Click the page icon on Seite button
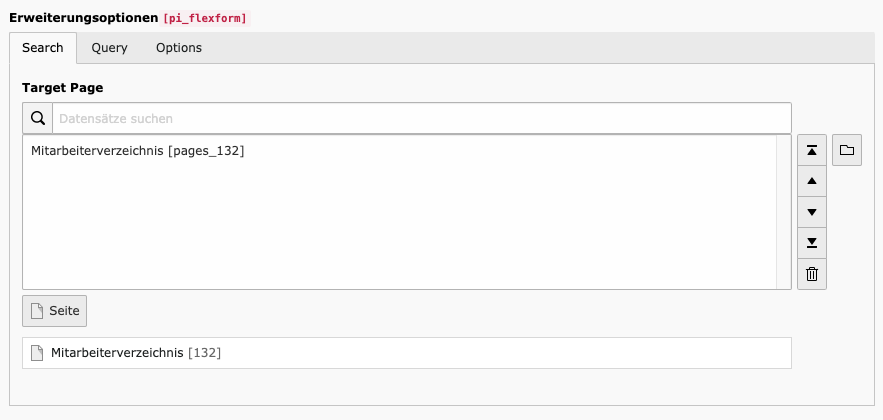Screen dimensions: 883x420 point(37,311)
